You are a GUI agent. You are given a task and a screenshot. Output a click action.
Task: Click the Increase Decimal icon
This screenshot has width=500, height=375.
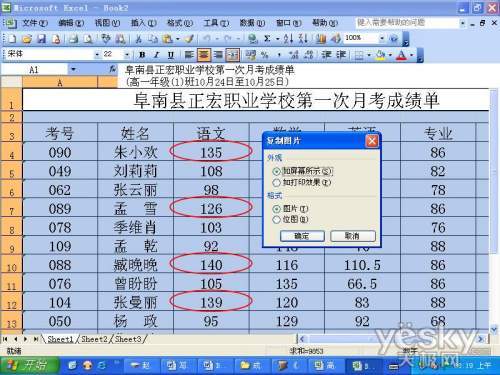click(x=294, y=55)
